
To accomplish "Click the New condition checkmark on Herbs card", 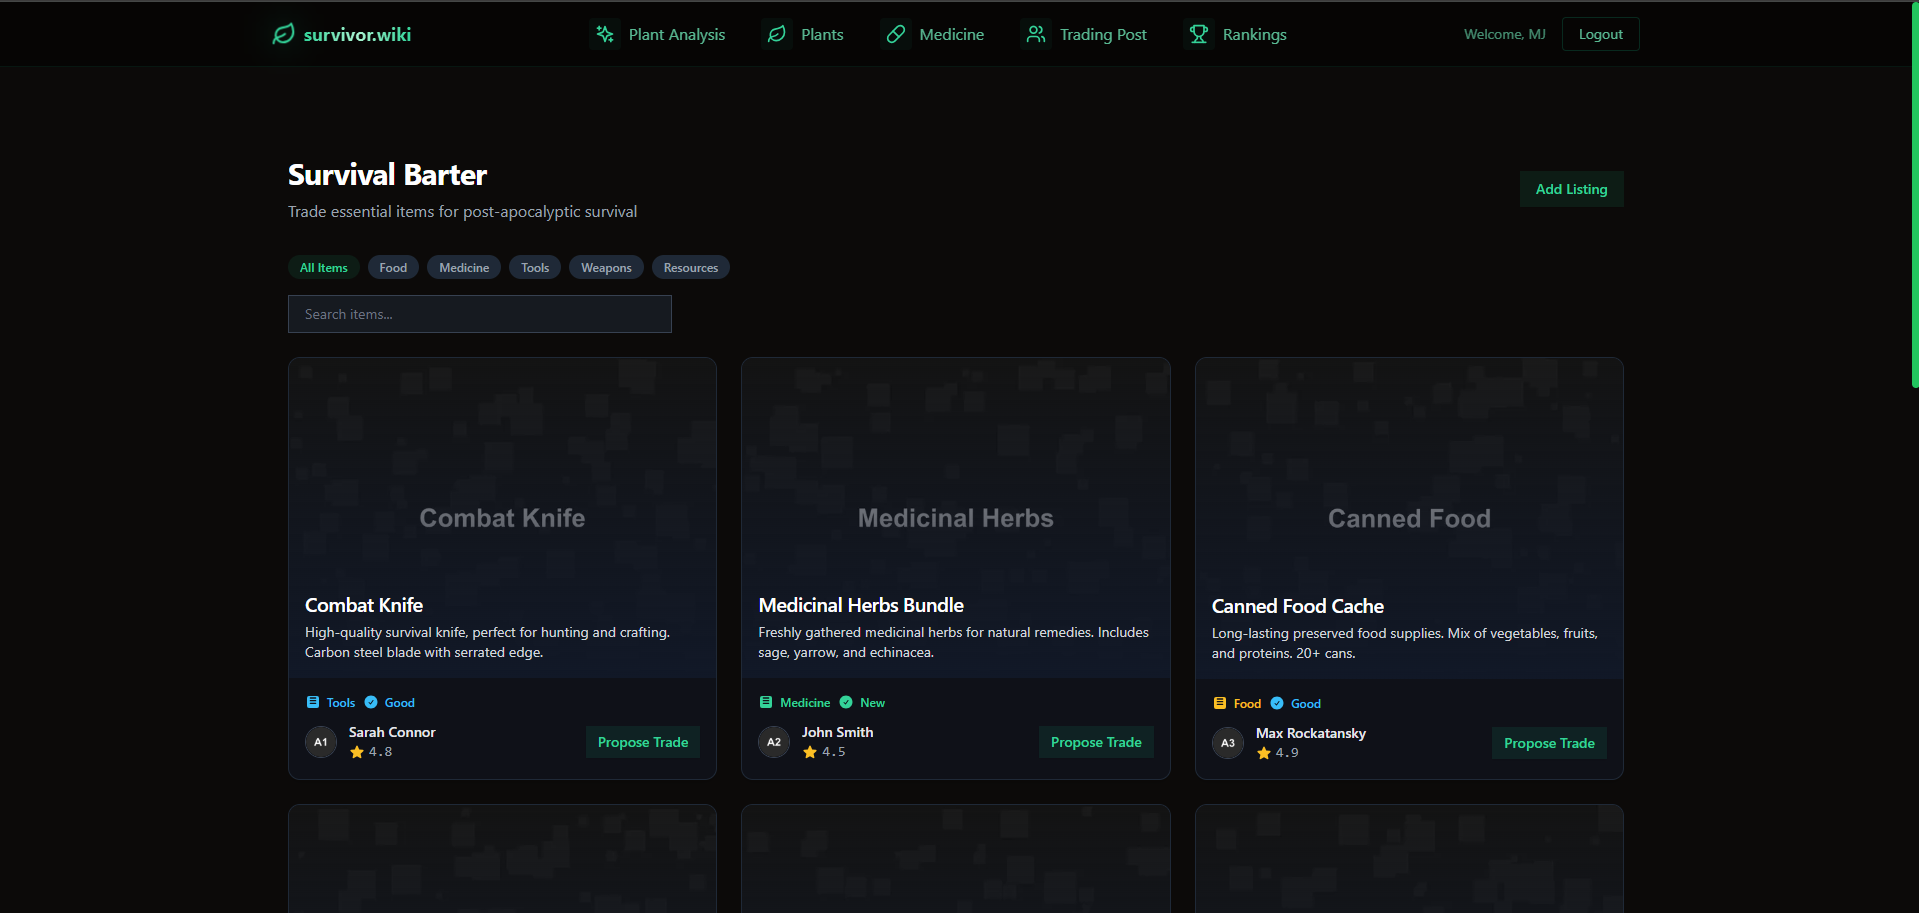I will pos(846,702).
